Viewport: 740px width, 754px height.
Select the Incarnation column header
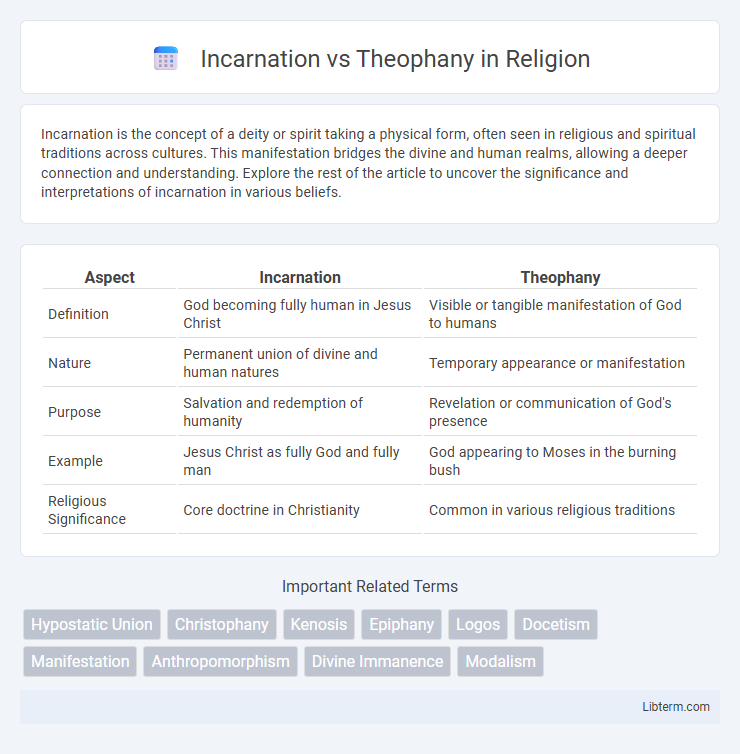300,277
